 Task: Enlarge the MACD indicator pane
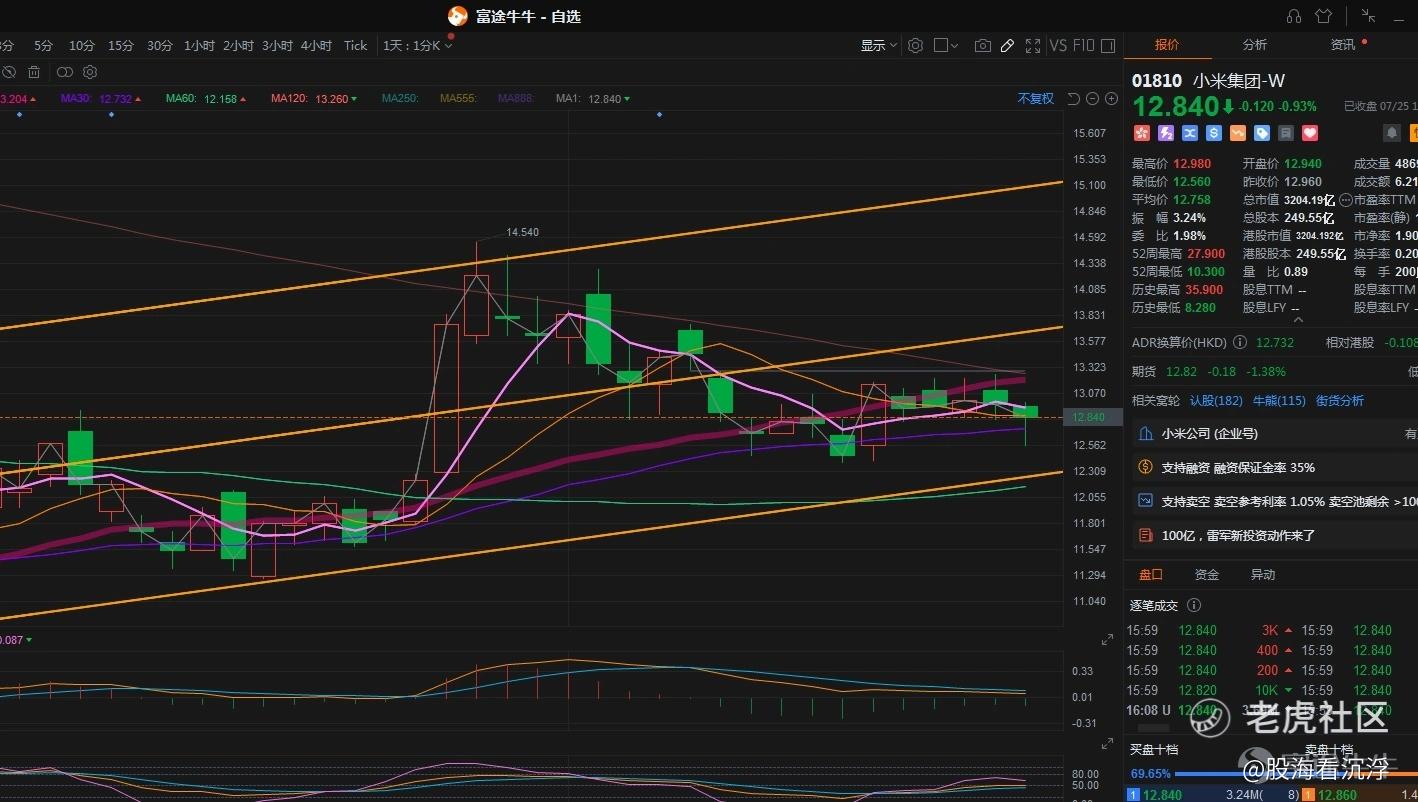click(x=1107, y=640)
